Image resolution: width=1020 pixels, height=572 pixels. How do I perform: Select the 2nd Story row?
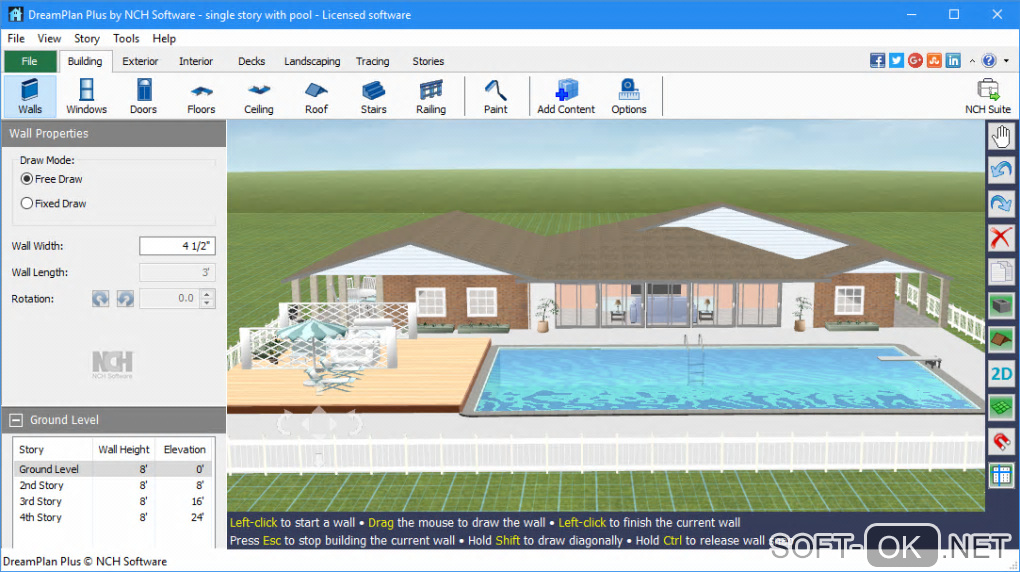tap(113, 485)
